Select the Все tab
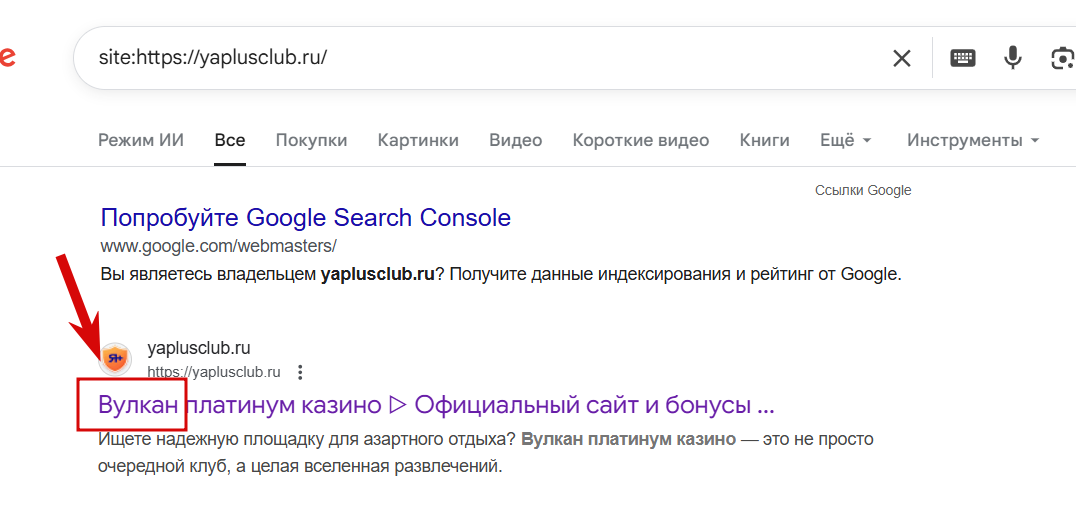 tap(229, 140)
